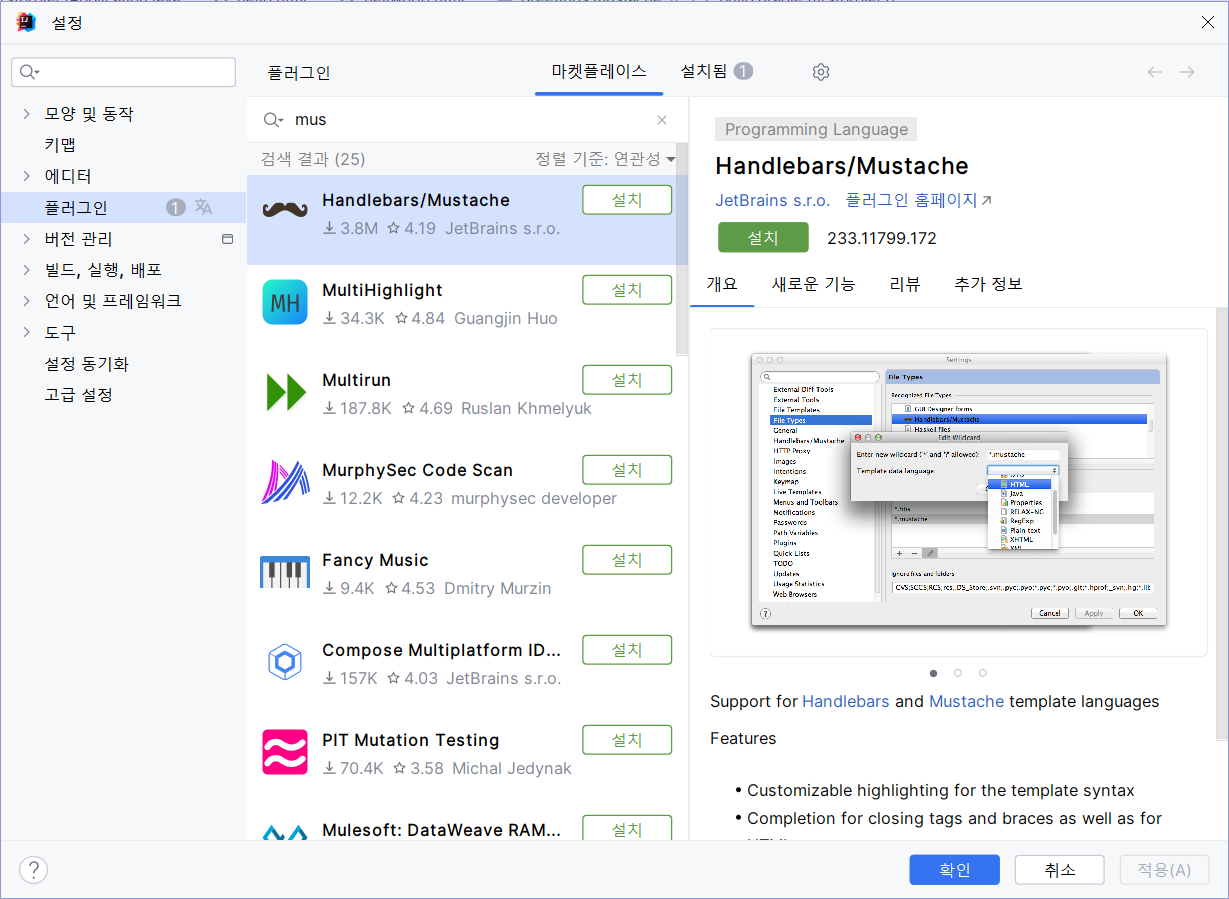Click the Mulesoft DataWeave plugin icon
Viewport: 1229px width, 899px height.
click(x=285, y=832)
